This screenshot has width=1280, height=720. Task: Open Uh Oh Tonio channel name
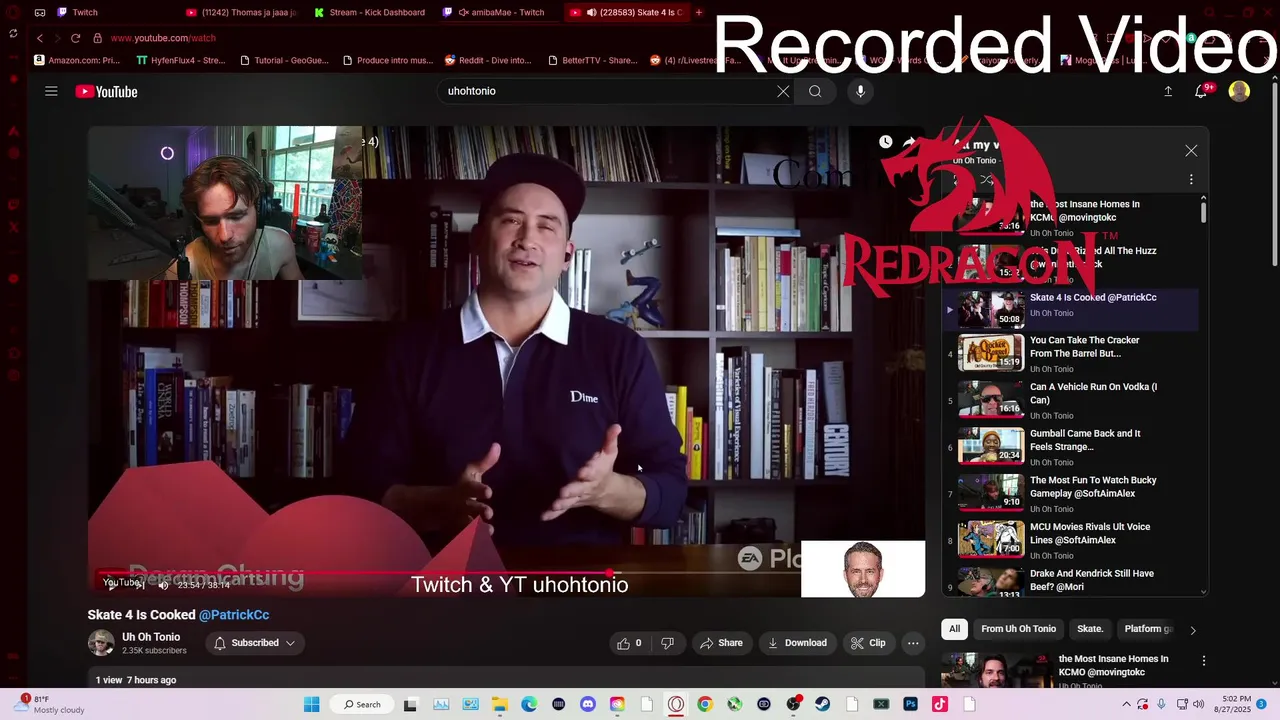[151, 637]
